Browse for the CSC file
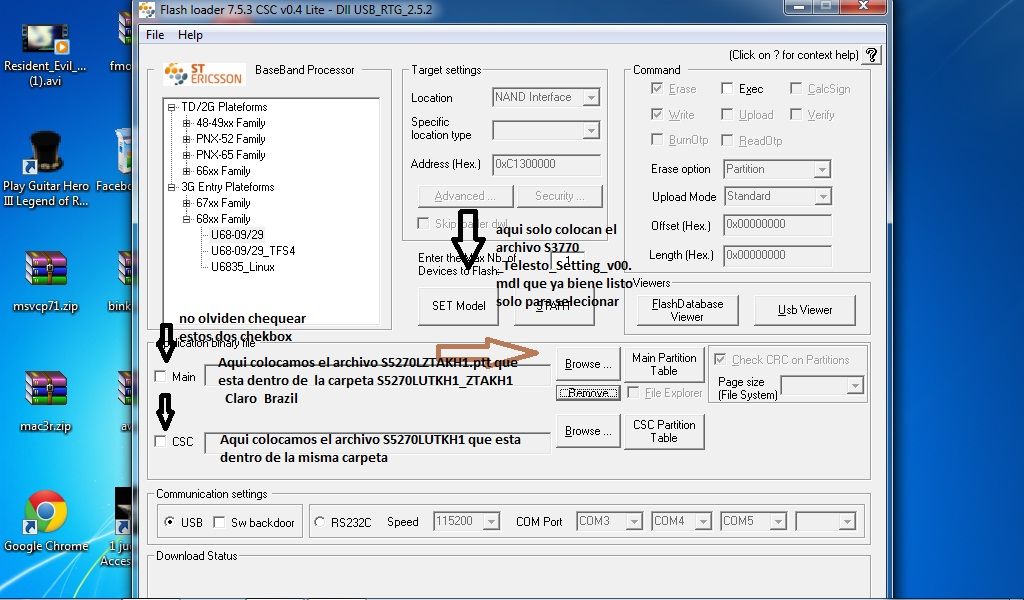Image resolution: width=1024 pixels, height=600 pixels. 588,431
